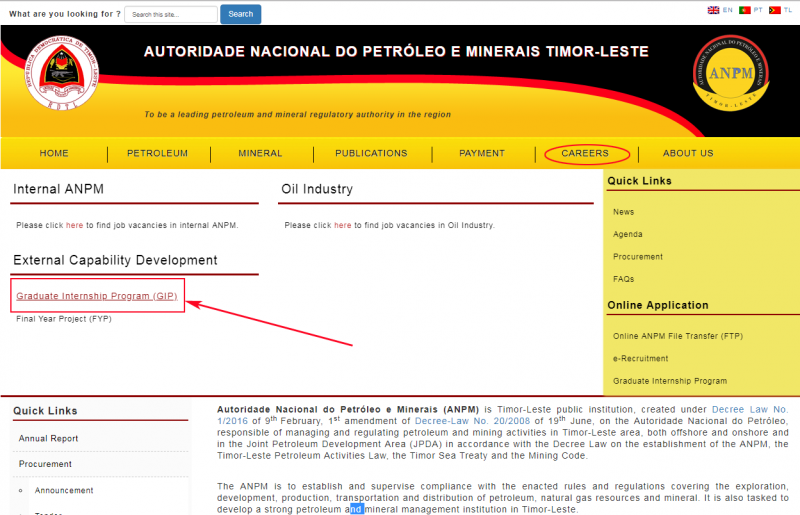Open Graduate Internship Program under Online Application

coord(670,381)
